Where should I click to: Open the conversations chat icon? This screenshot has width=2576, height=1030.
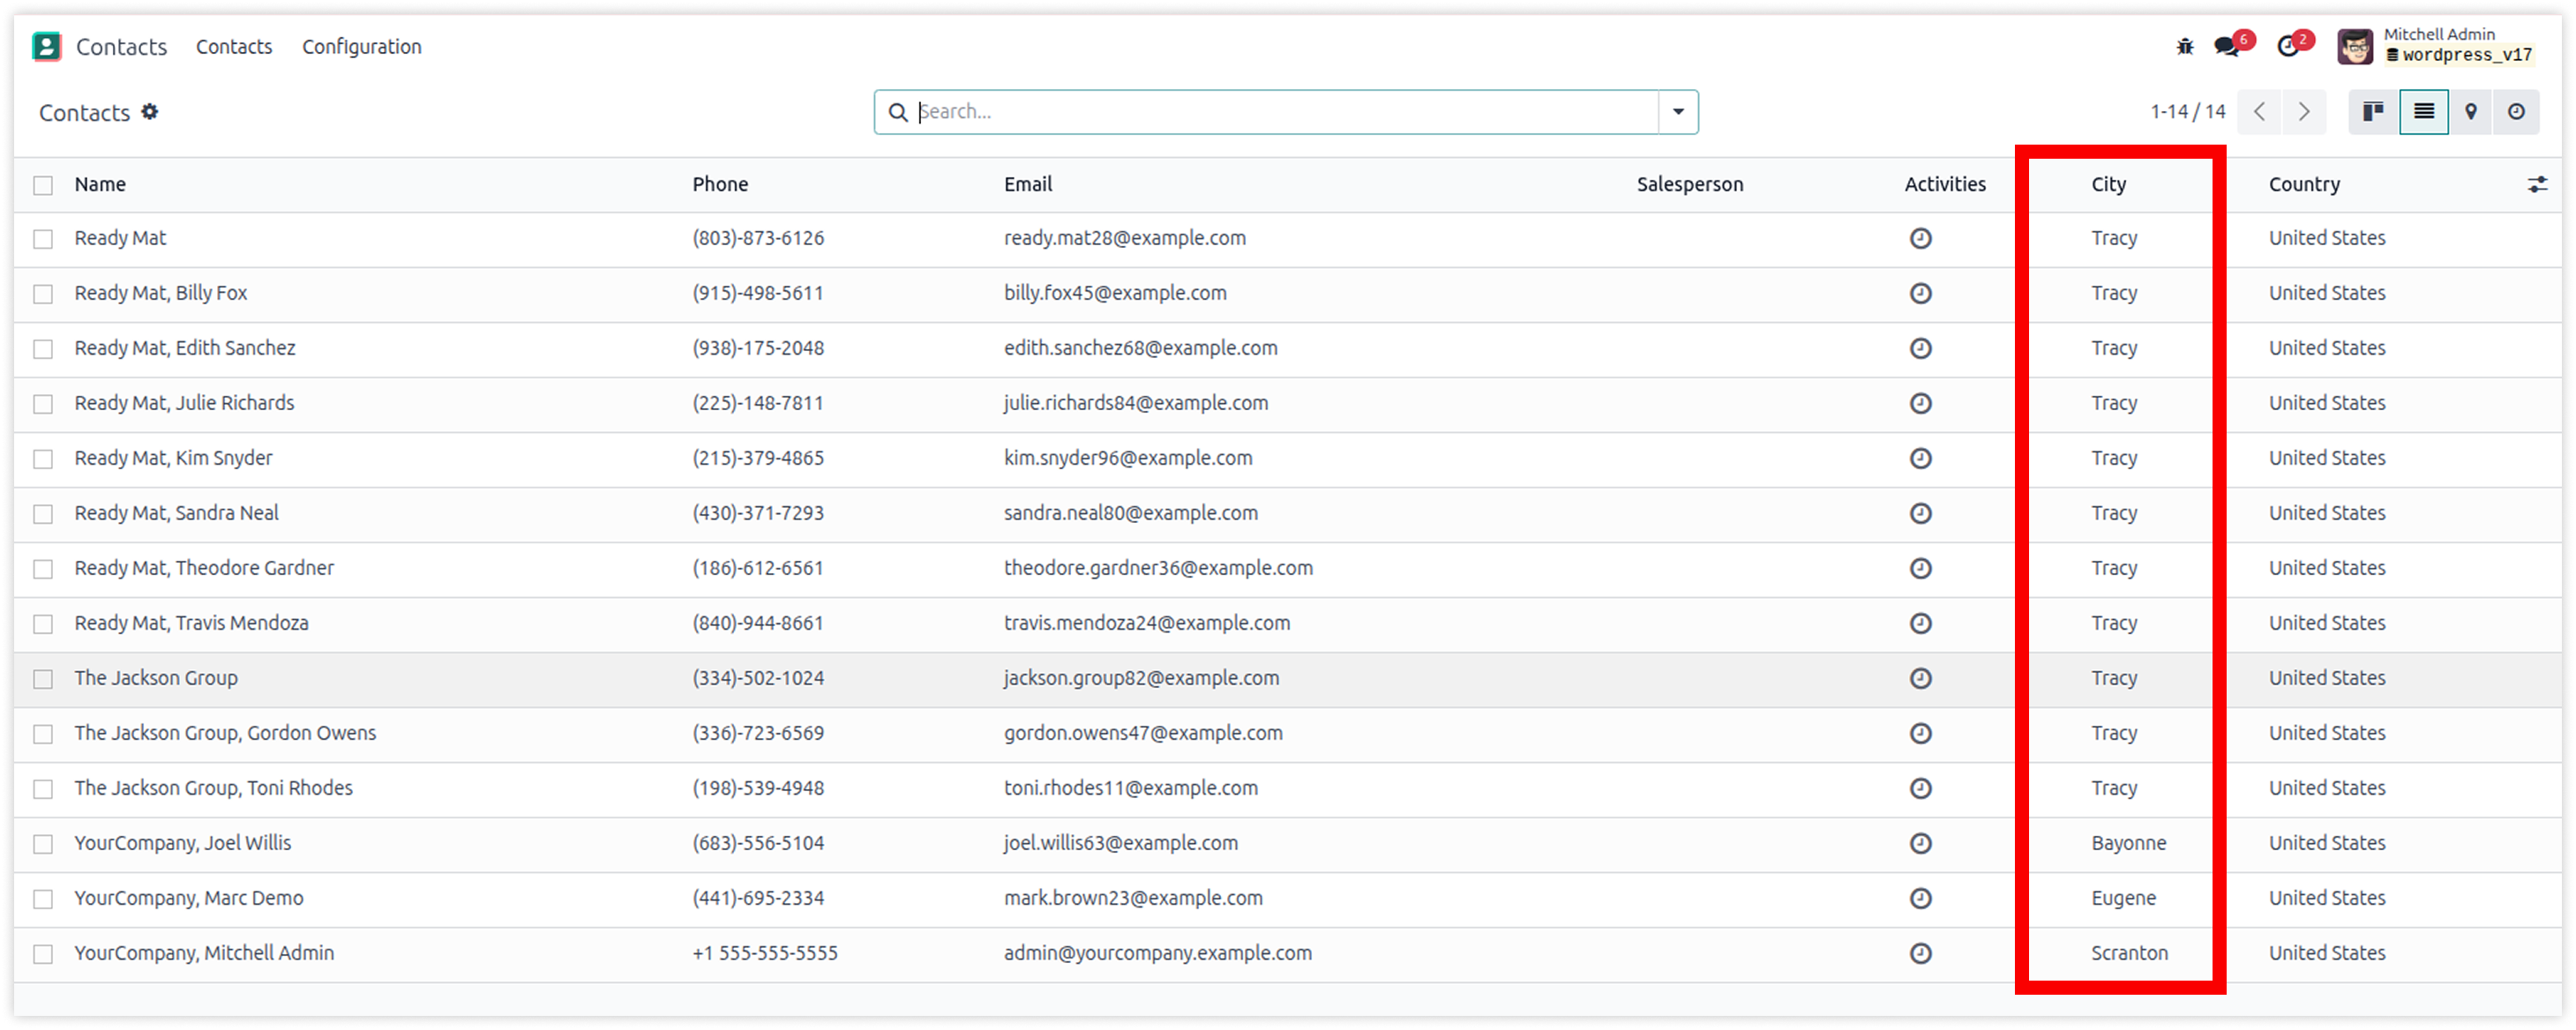pos(2226,46)
